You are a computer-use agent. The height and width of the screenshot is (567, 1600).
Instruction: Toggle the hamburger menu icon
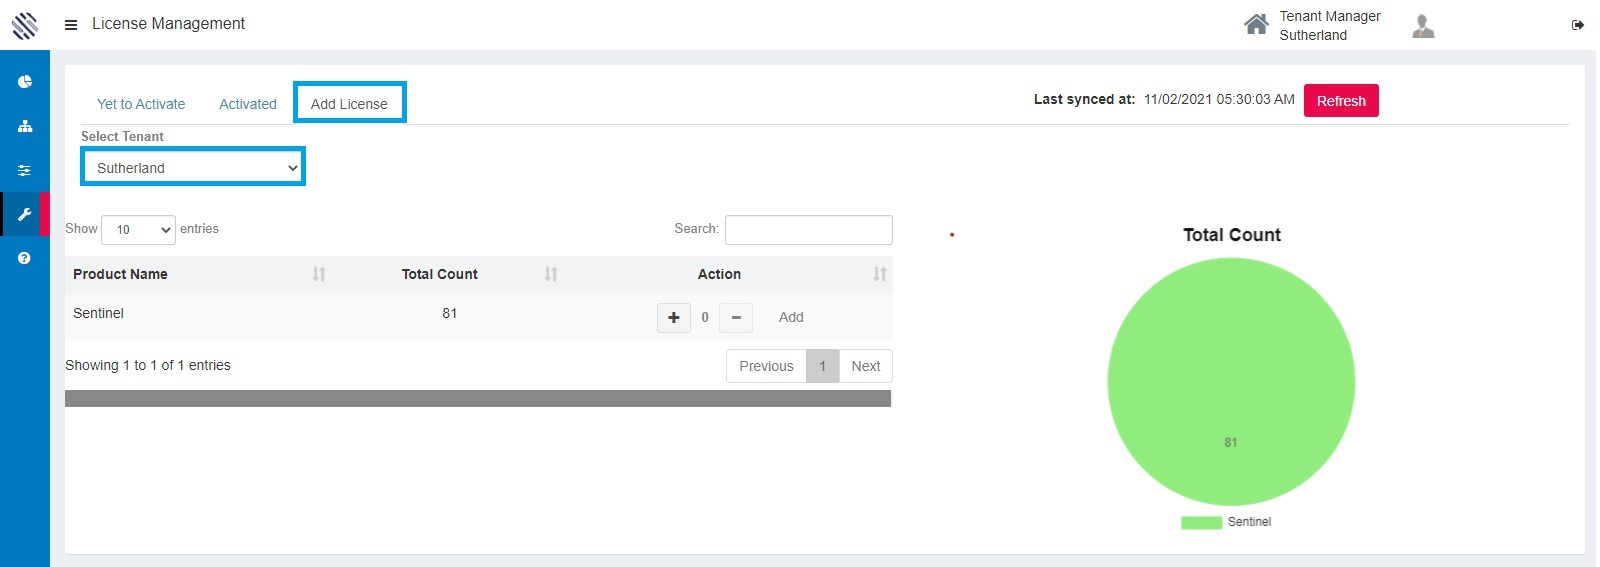click(x=71, y=25)
